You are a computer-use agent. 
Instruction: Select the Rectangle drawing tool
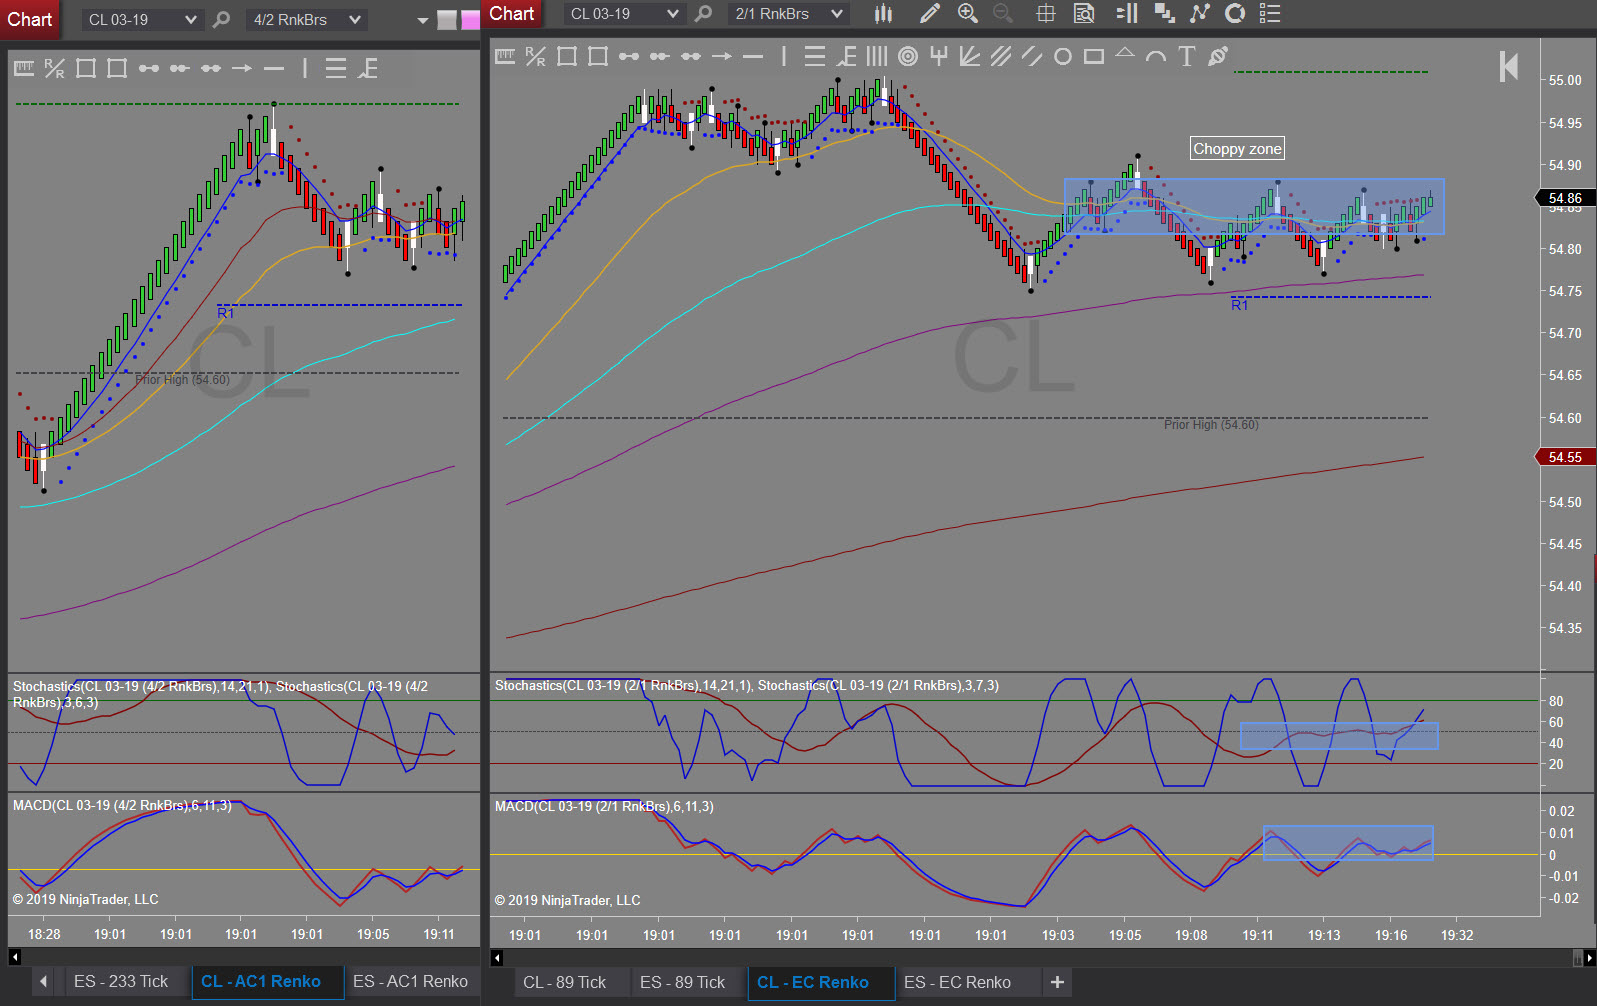[x=1094, y=56]
